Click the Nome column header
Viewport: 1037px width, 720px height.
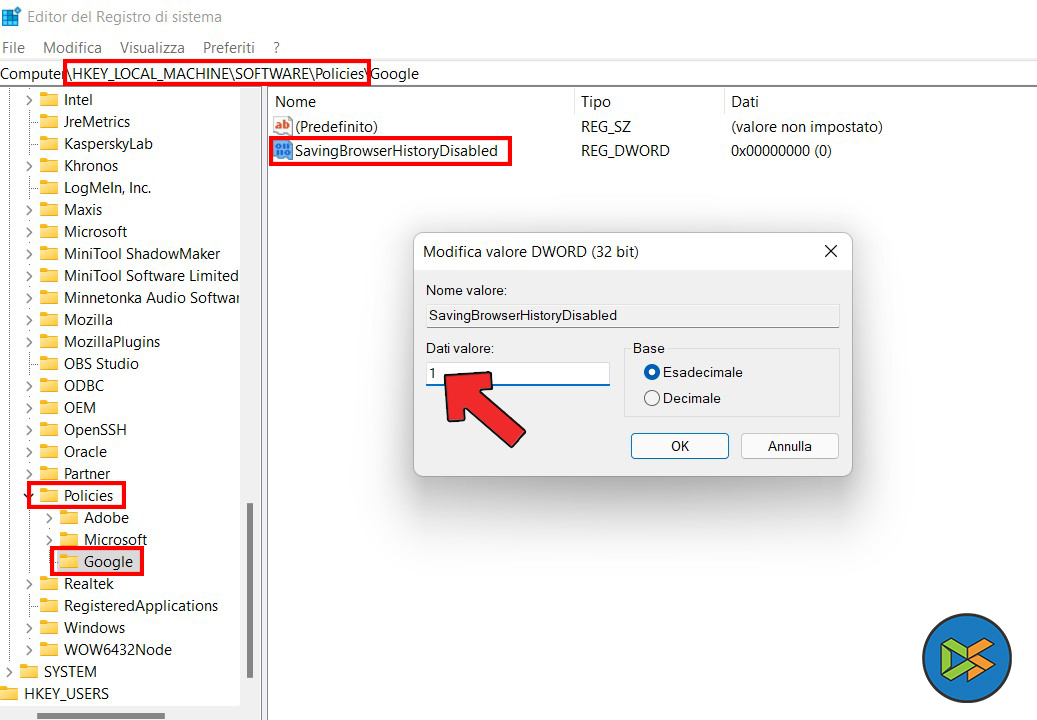pyautogui.click(x=421, y=102)
